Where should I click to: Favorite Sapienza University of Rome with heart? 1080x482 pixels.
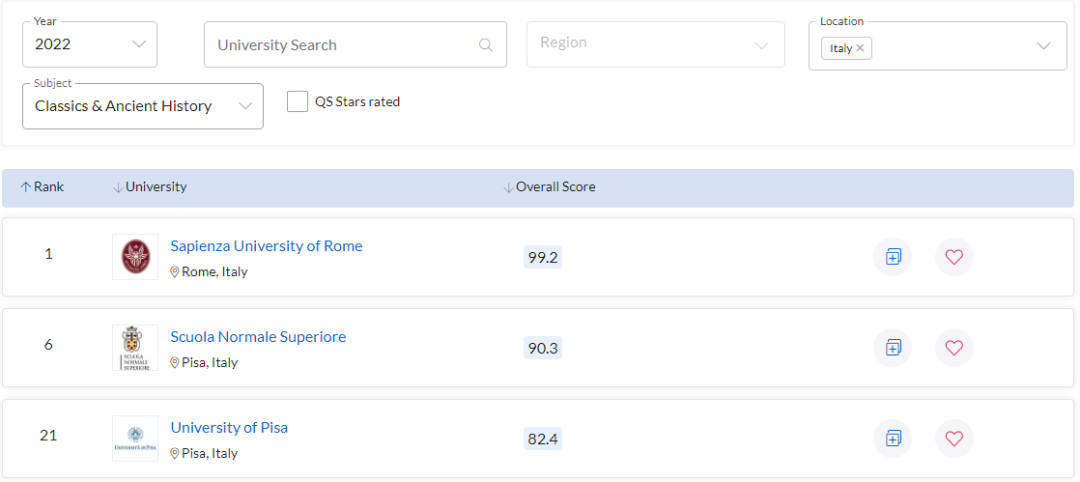pyautogui.click(x=954, y=257)
